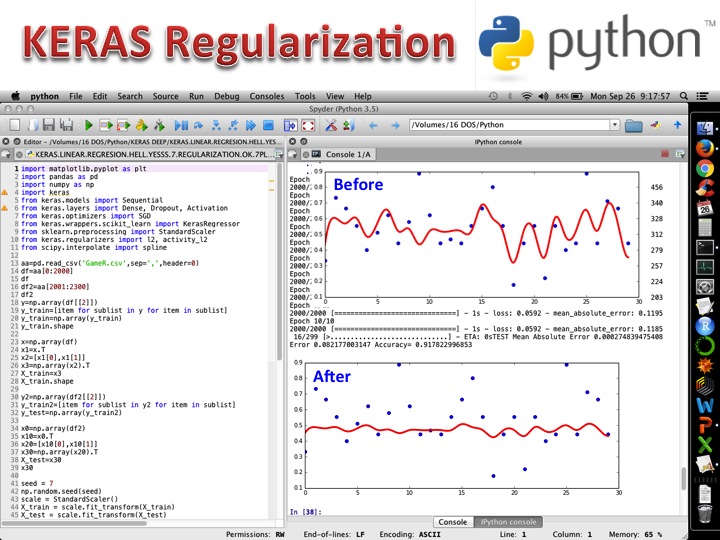
Task: Open Google Chrome from the Dock
Action: [x=704, y=169]
